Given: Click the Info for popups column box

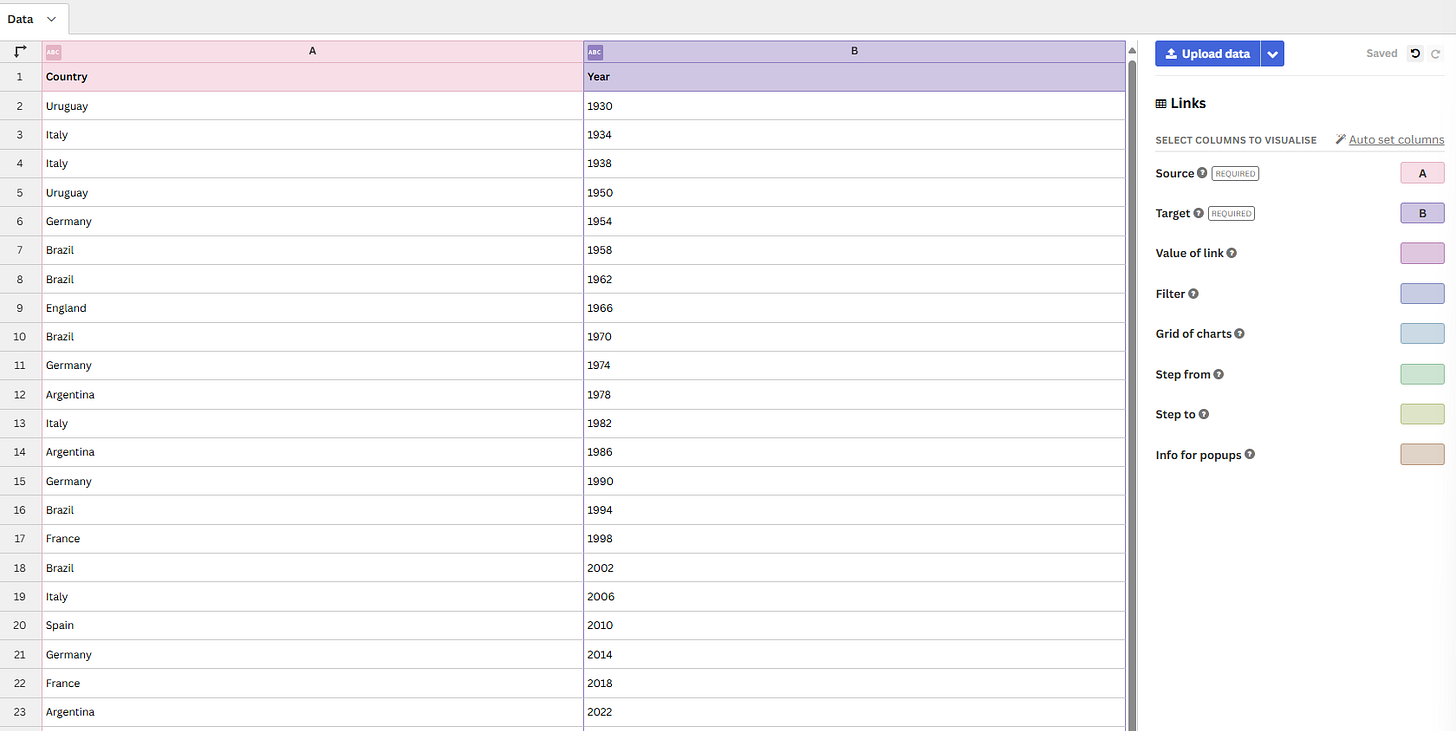Looking at the screenshot, I should [x=1422, y=455].
